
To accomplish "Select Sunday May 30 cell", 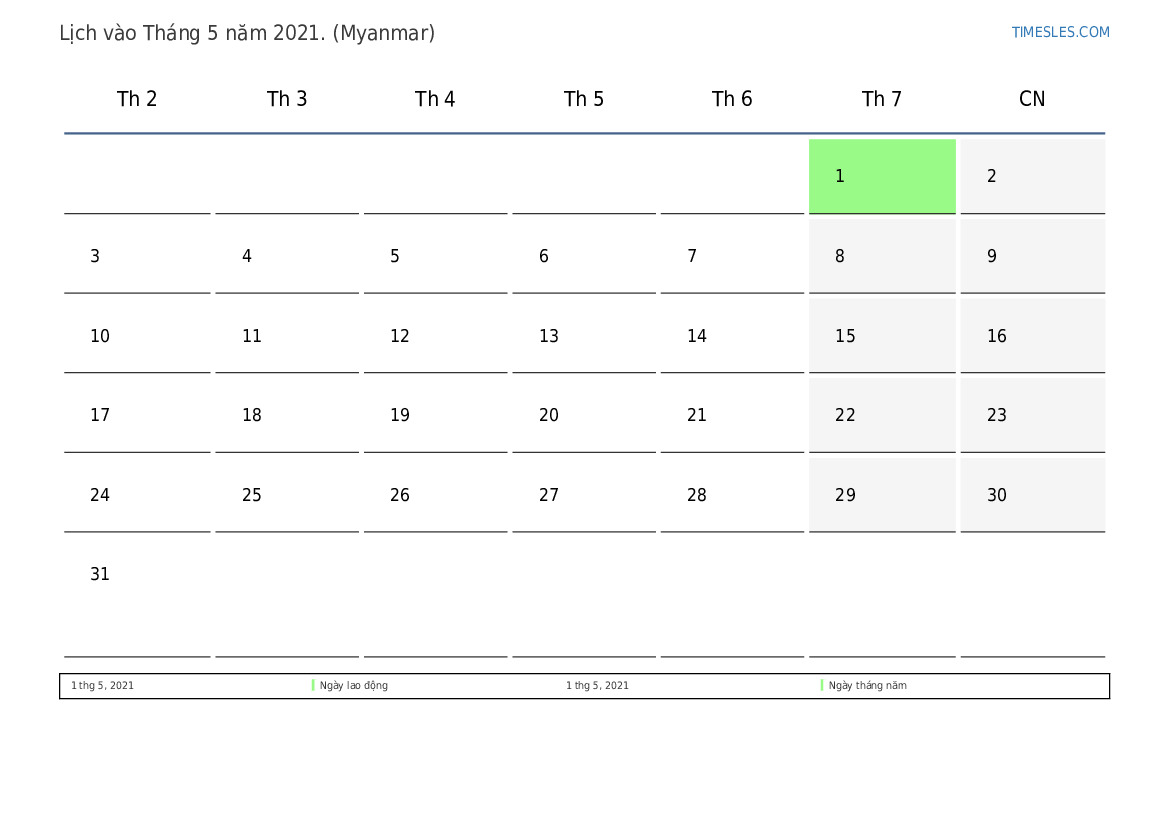I will [1031, 495].
